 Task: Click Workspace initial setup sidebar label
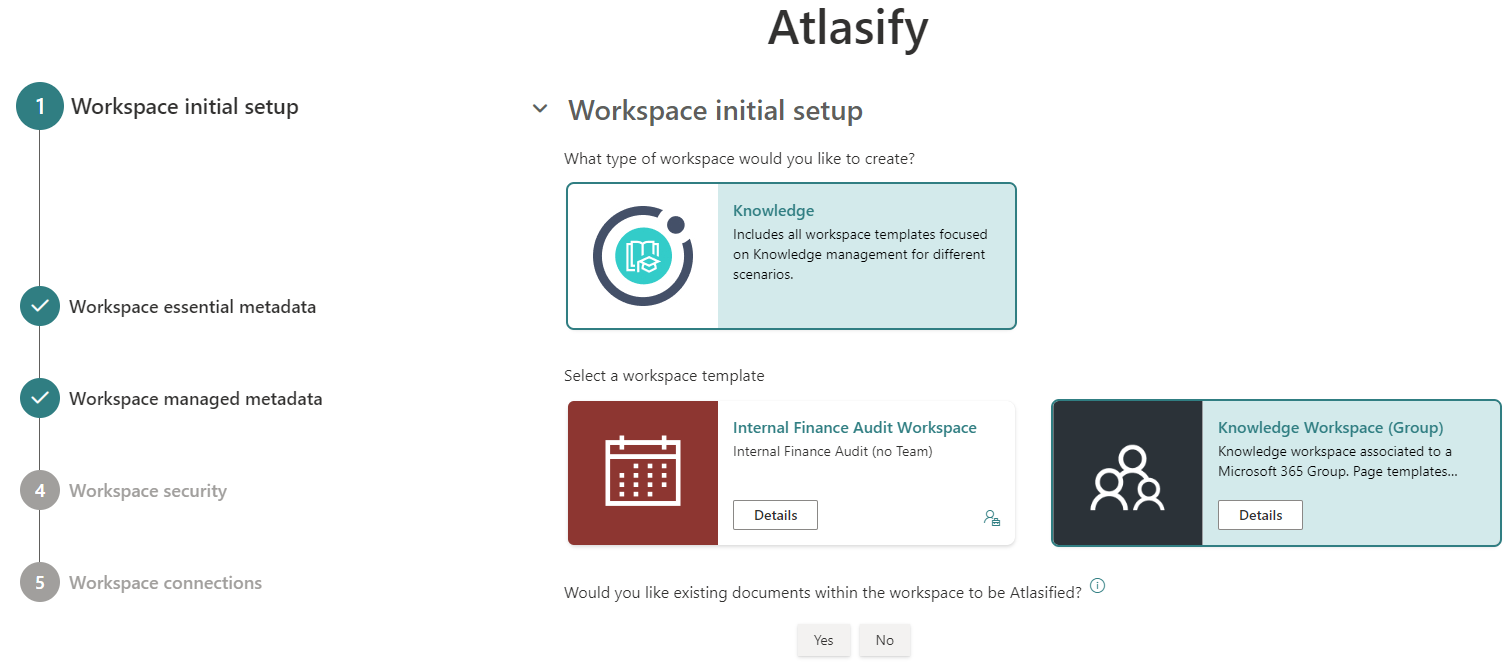click(185, 106)
